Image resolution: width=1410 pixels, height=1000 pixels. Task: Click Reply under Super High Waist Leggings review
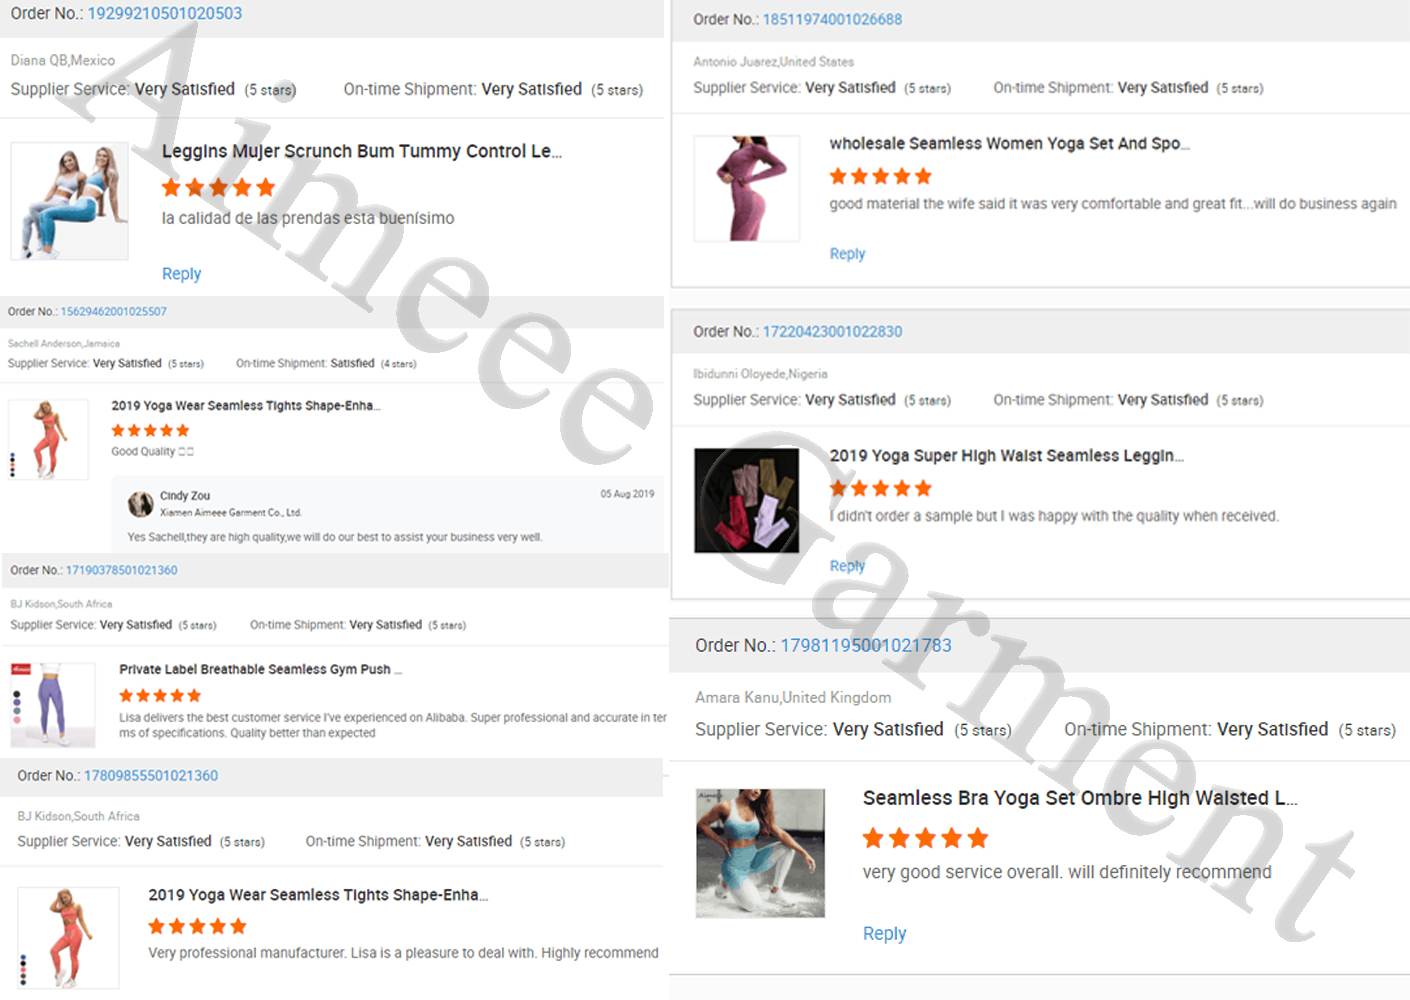[x=847, y=566]
